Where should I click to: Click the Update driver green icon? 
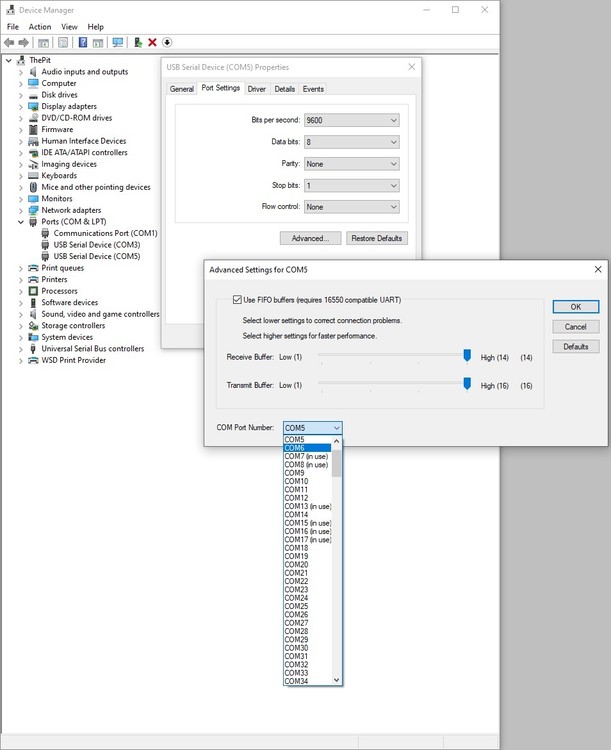click(138, 43)
